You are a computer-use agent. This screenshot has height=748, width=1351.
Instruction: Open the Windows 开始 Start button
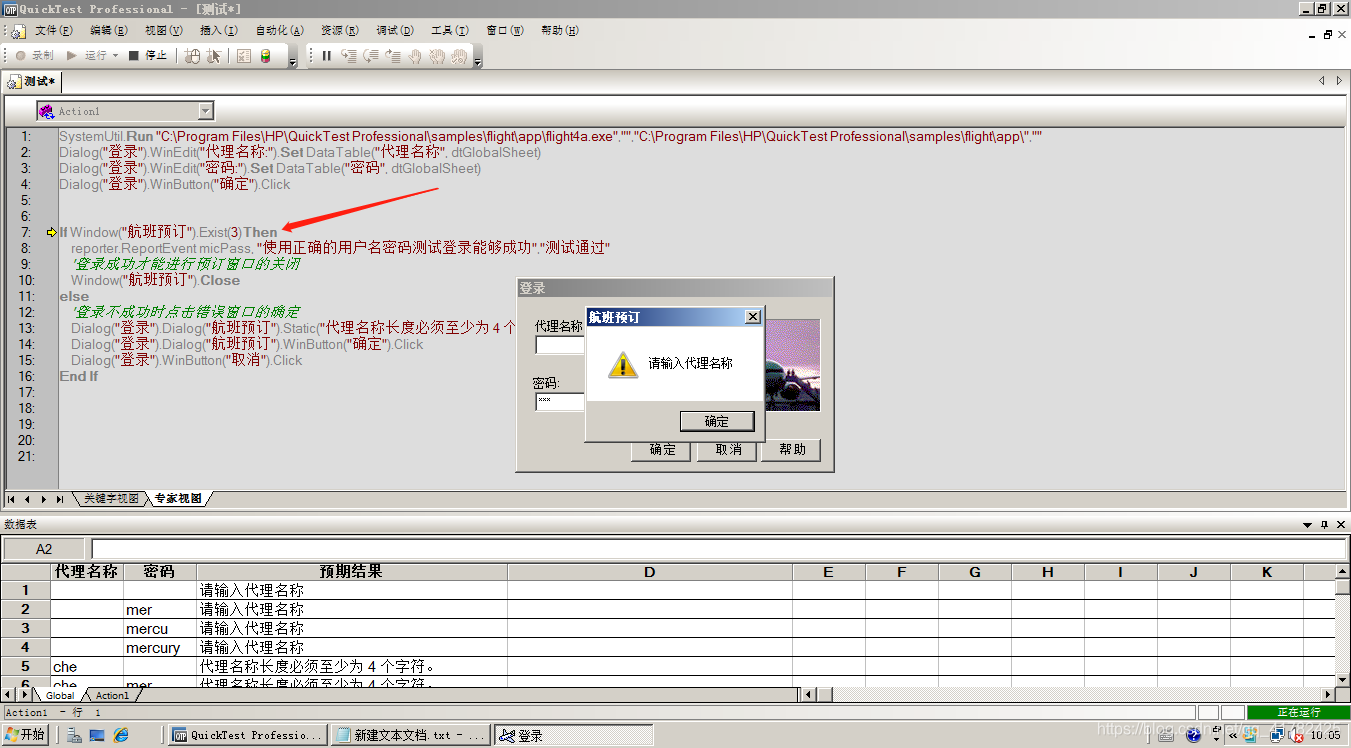pos(26,735)
